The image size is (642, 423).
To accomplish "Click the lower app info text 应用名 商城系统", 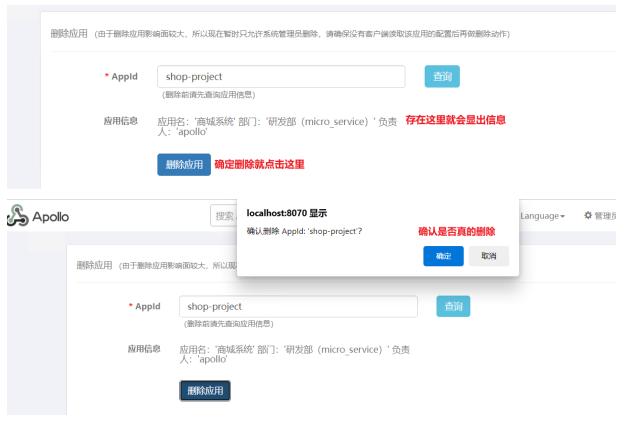I will (294, 354).
